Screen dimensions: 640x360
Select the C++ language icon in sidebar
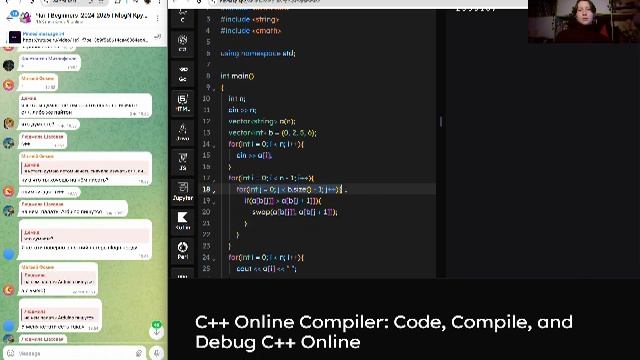(x=182, y=43)
